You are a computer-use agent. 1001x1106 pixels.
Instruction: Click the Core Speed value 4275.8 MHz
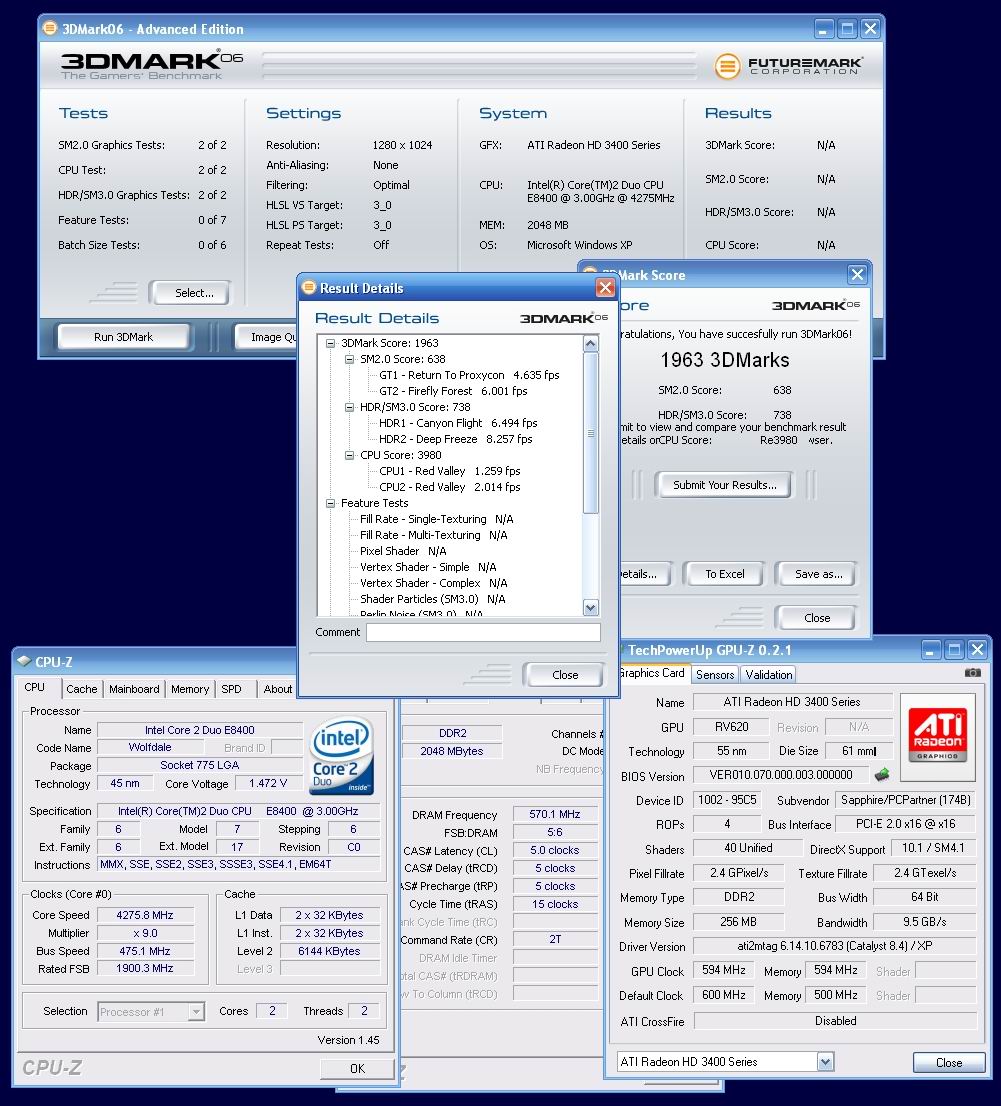(x=145, y=915)
